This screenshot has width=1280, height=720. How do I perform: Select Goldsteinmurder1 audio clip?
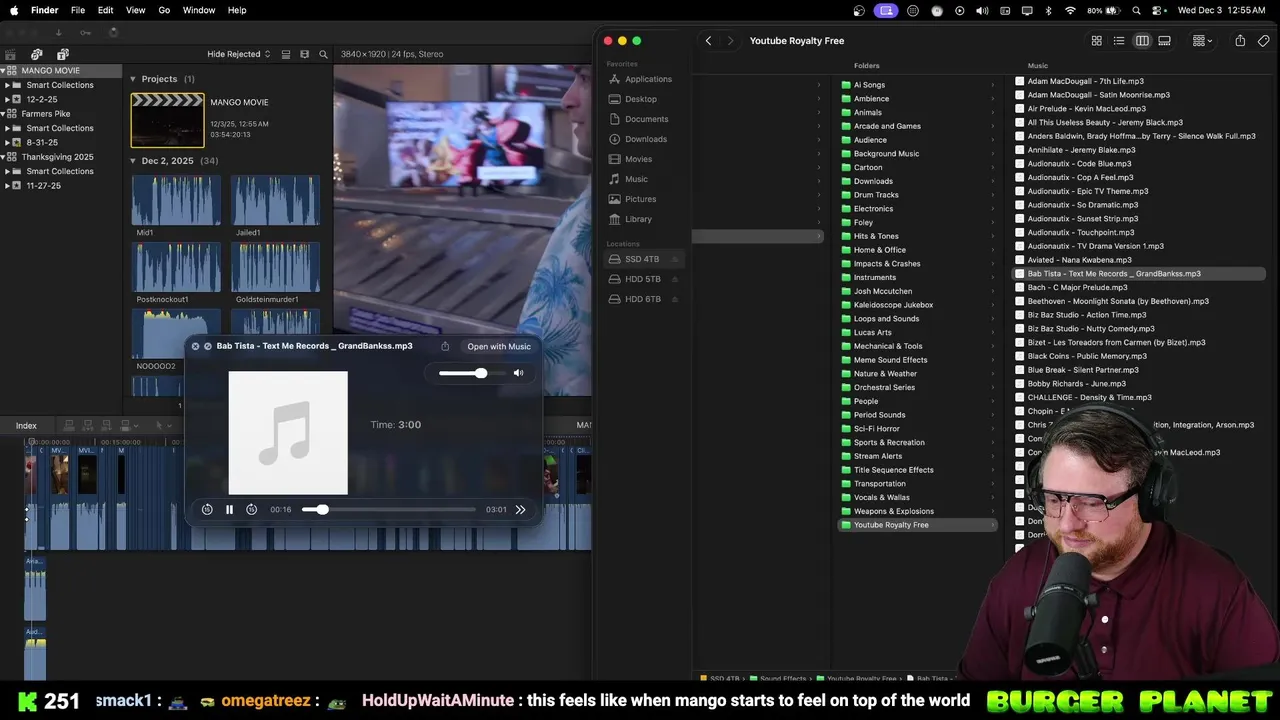275,267
